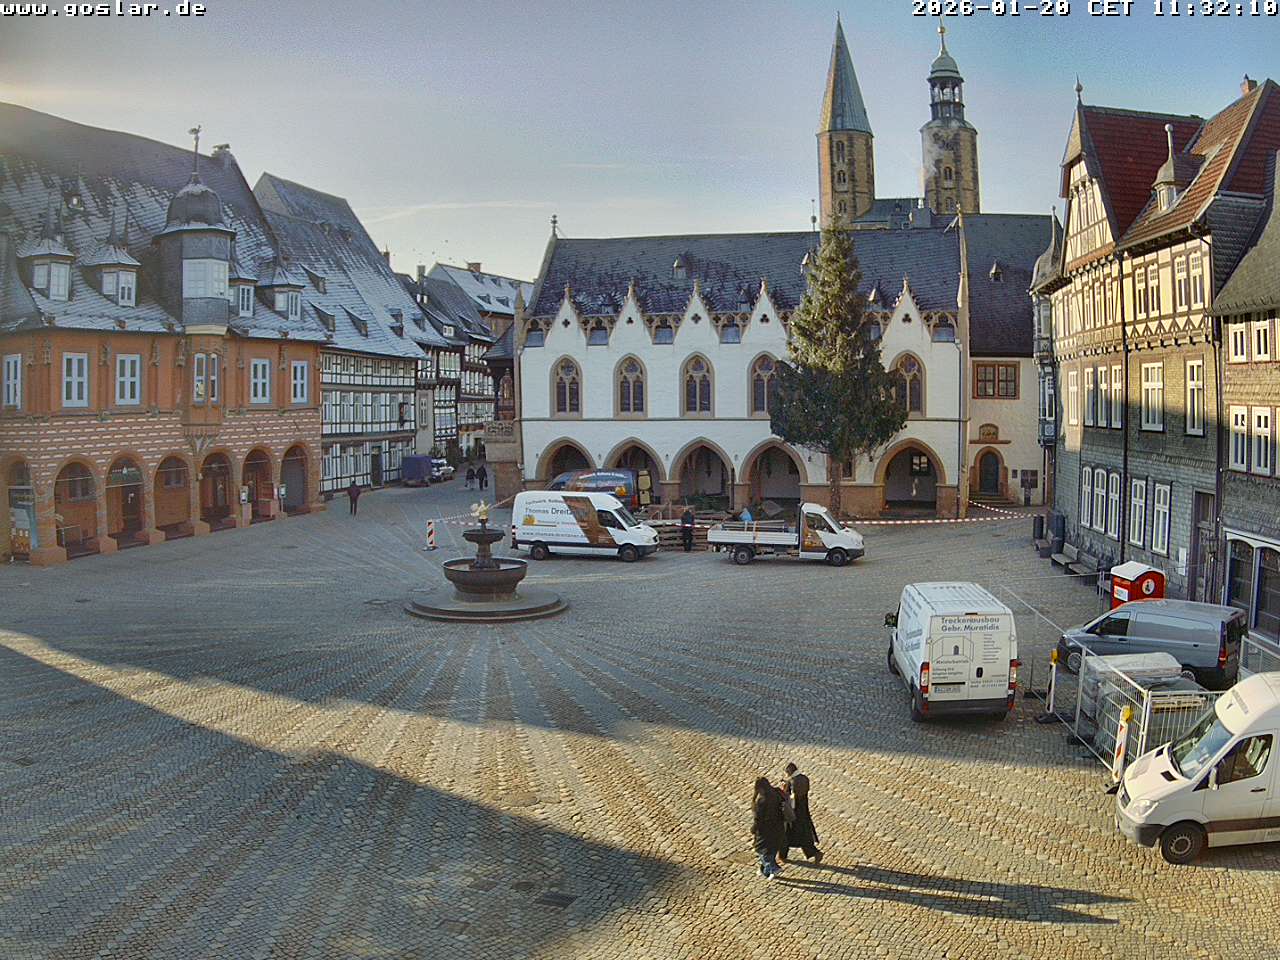Click the date and time stamp overlay
Screen dimensions: 1280x960
(1094, 9)
